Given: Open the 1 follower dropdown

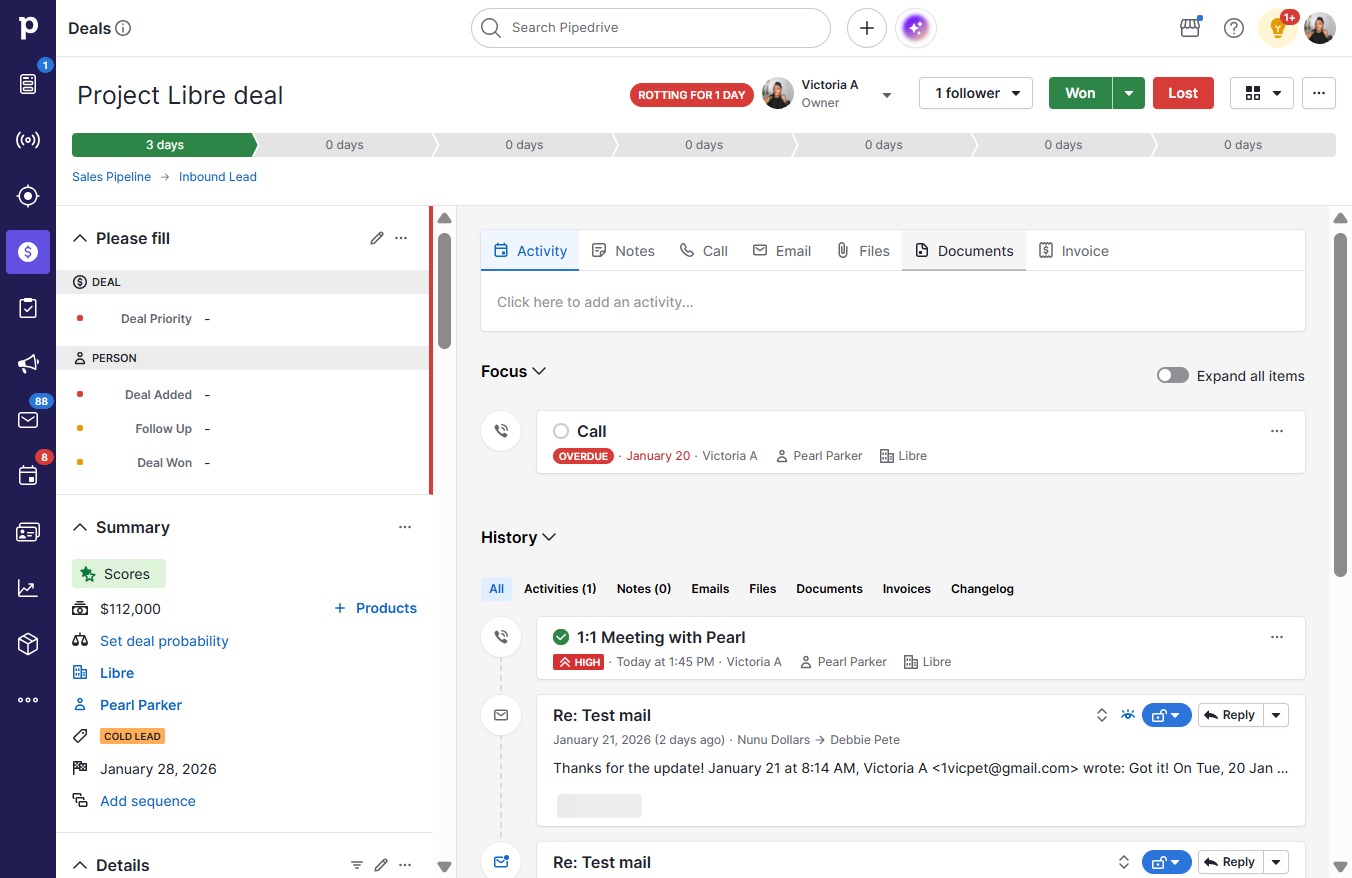Looking at the screenshot, I should pos(976,93).
